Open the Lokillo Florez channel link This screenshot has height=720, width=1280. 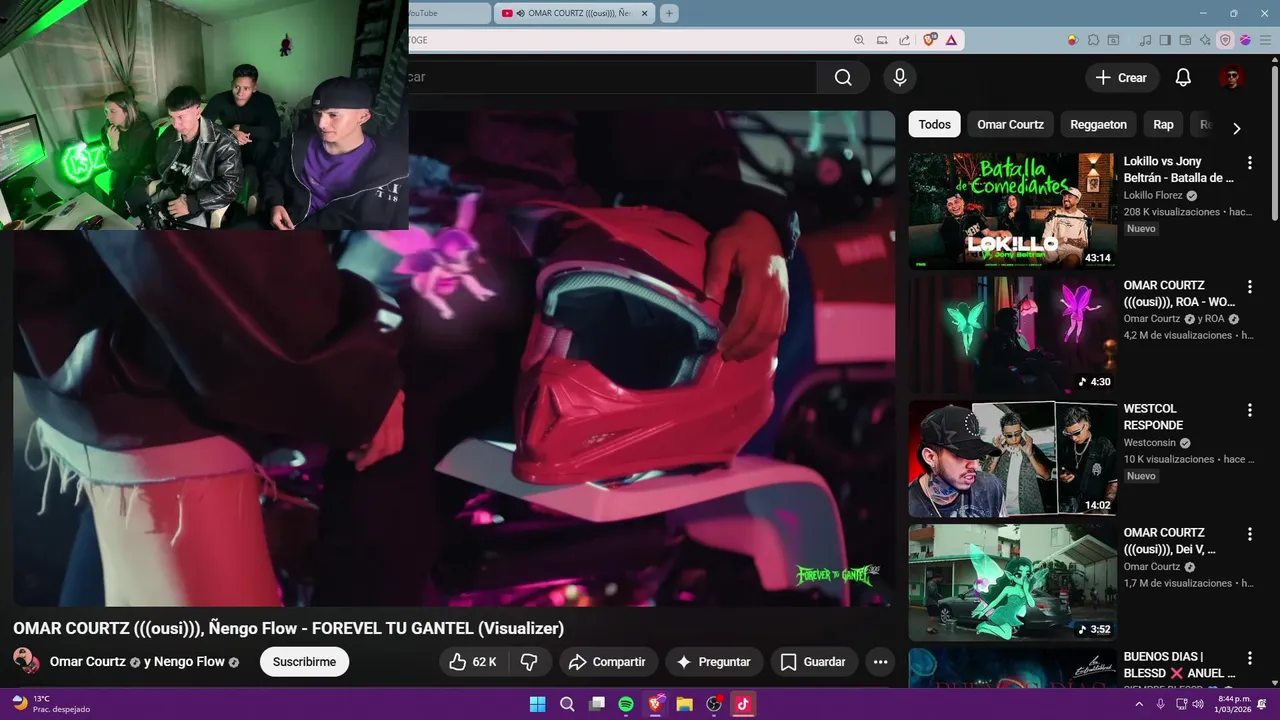click(x=1152, y=195)
